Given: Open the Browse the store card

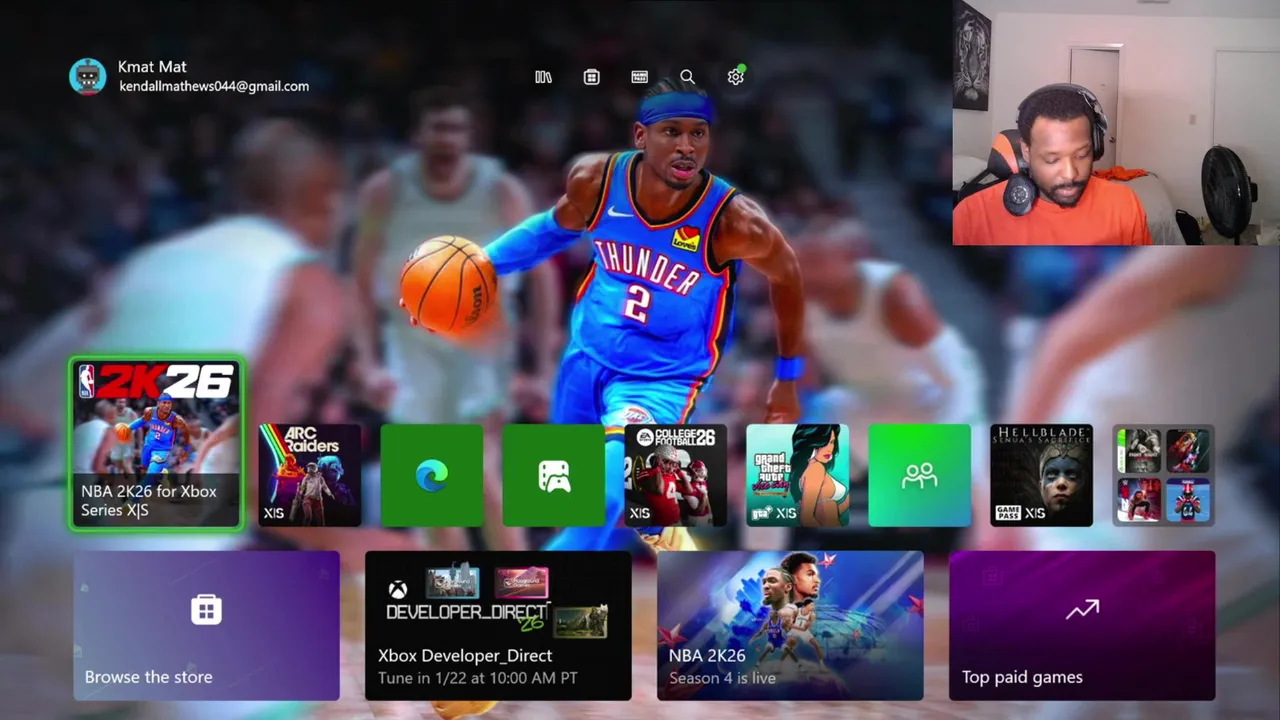Looking at the screenshot, I should 206,625.
